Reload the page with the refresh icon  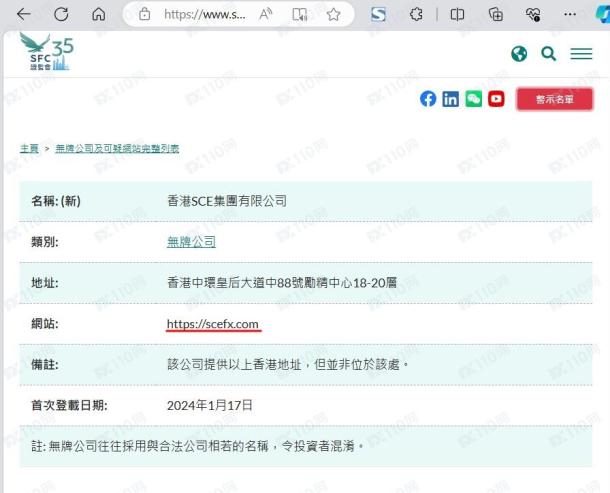click(x=61, y=14)
